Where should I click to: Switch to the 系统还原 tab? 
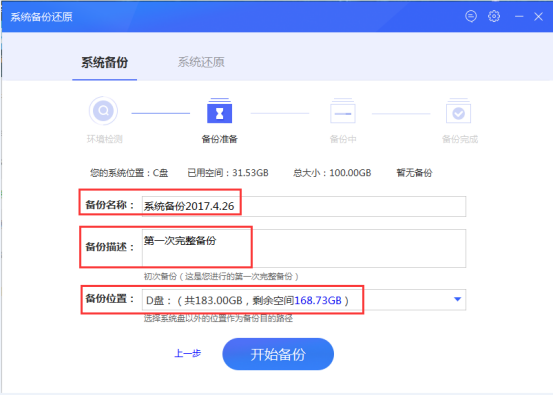pyautogui.click(x=201, y=63)
